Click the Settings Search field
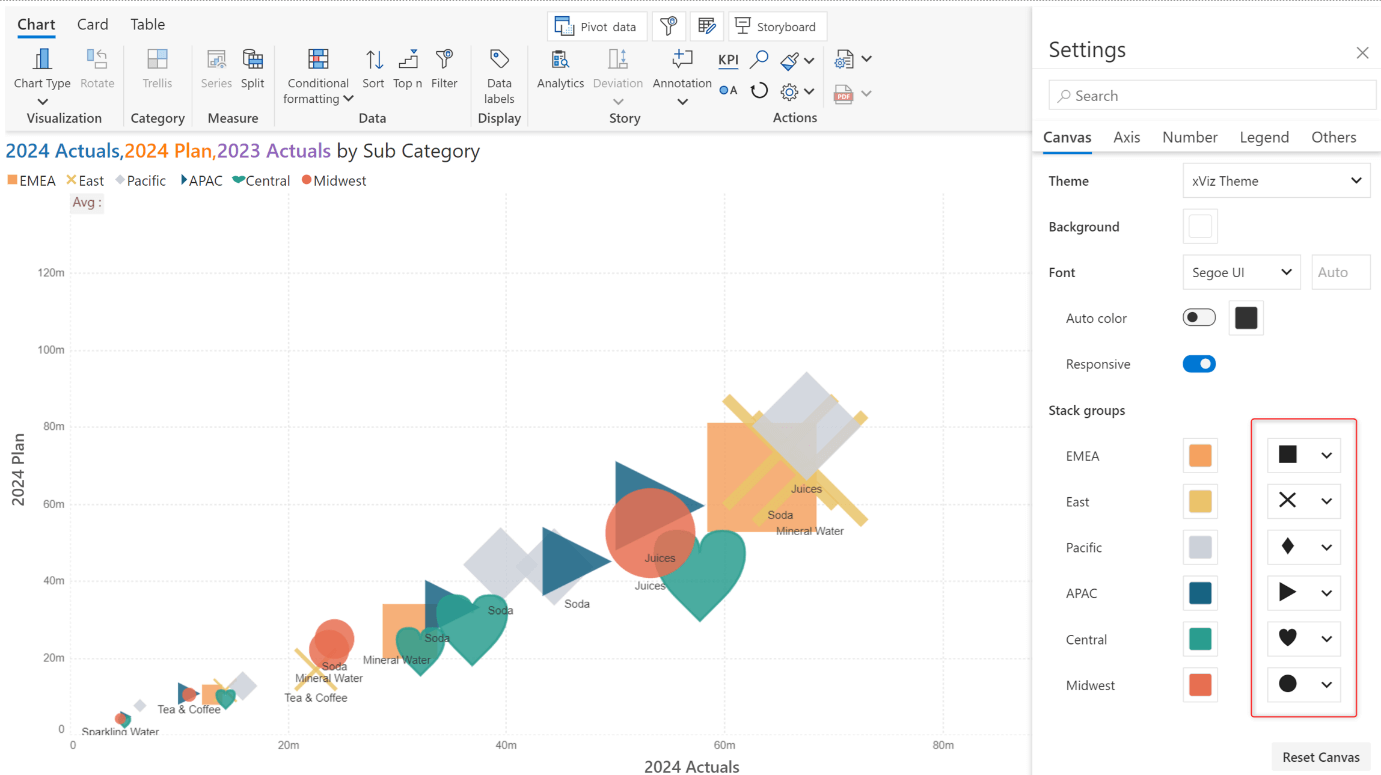 point(1212,96)
